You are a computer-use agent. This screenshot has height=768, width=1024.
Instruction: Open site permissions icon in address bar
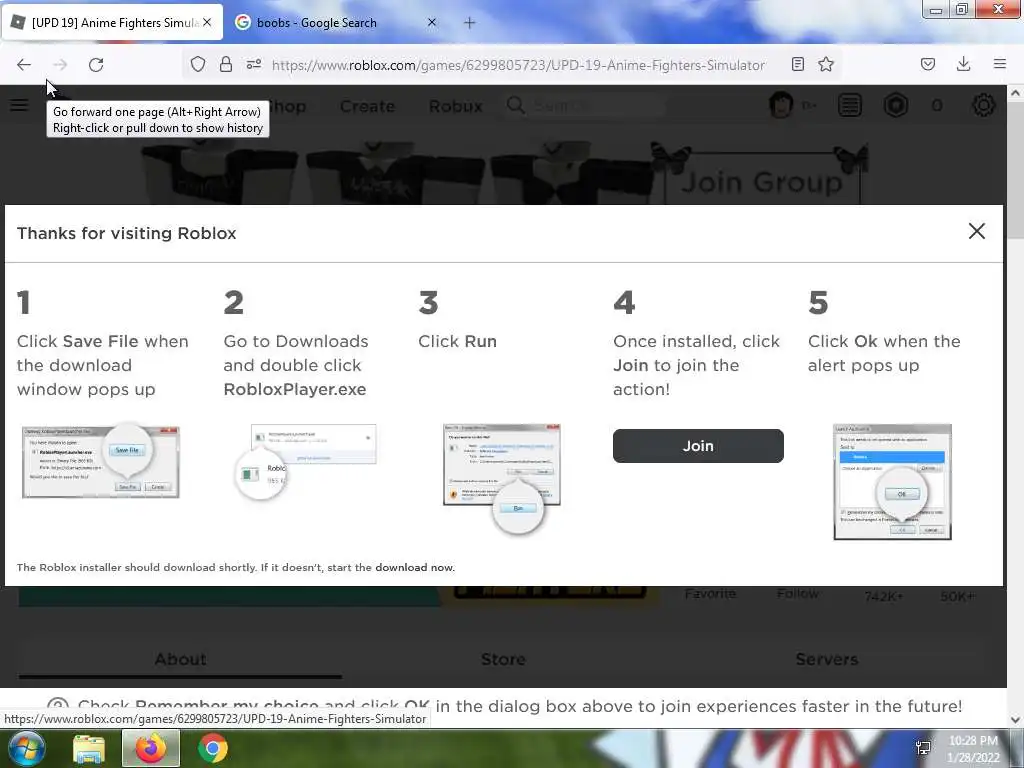click(x=254, y=64)
